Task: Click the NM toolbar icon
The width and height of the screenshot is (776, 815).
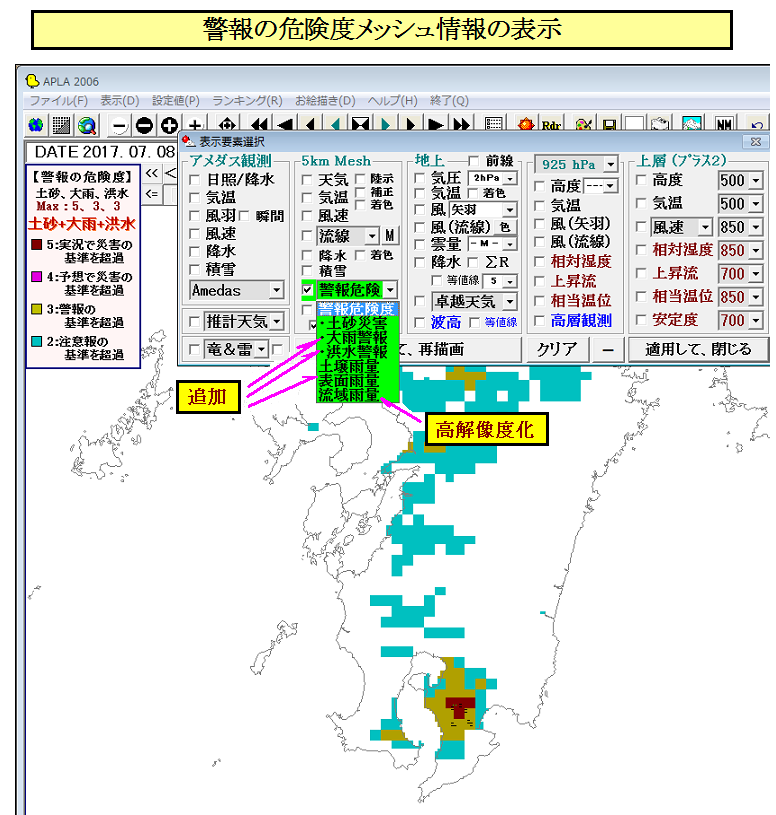Action: (x=724, y=125)
